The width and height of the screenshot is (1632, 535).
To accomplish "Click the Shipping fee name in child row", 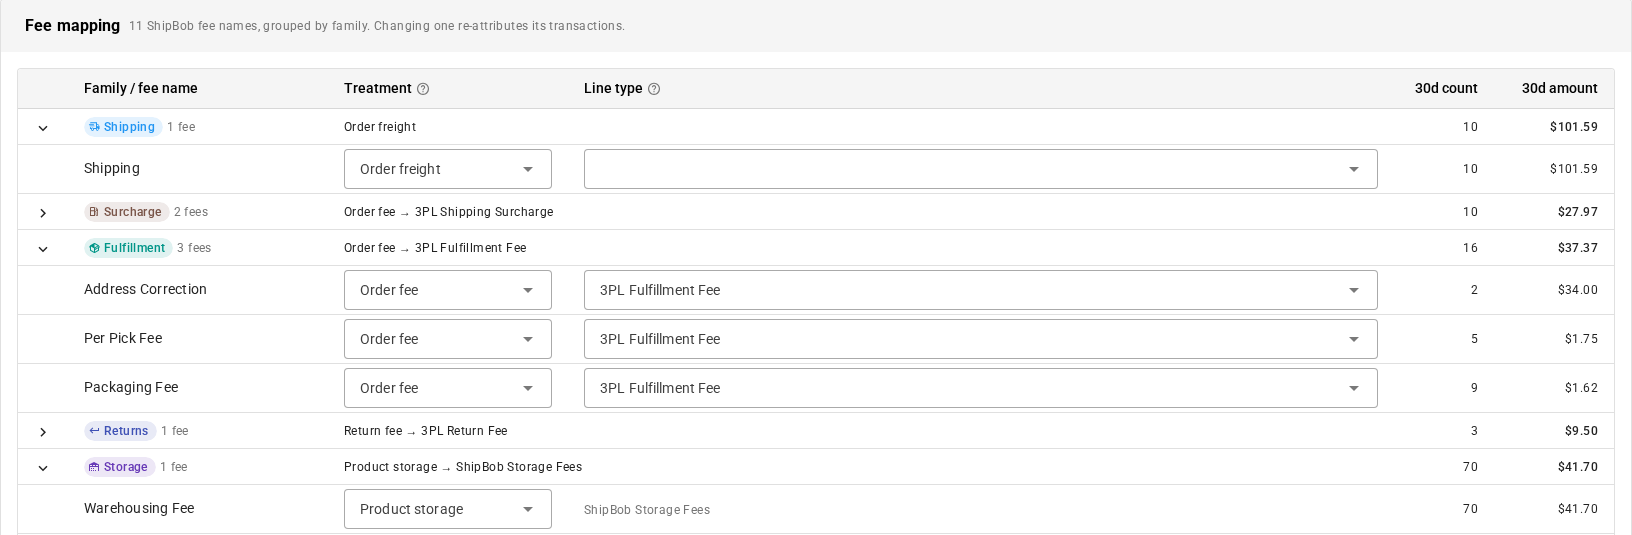I will [x=112, y=168].
